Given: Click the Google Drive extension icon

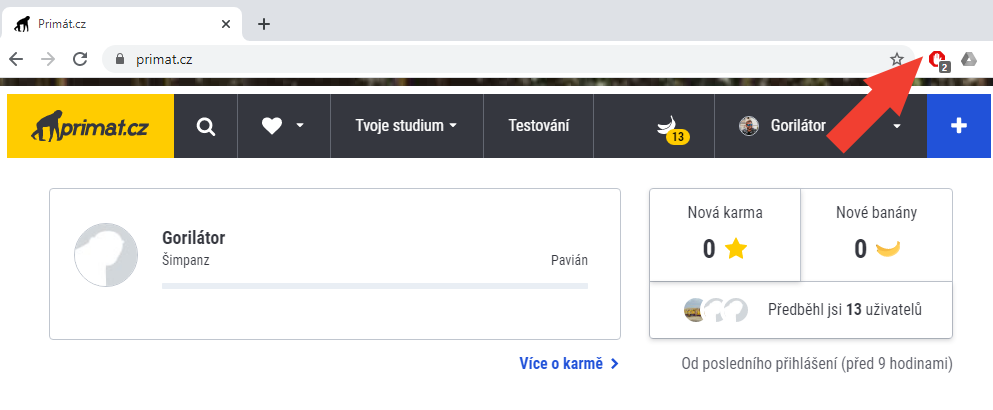Looking at the screenshot, I should pos(968,59).
